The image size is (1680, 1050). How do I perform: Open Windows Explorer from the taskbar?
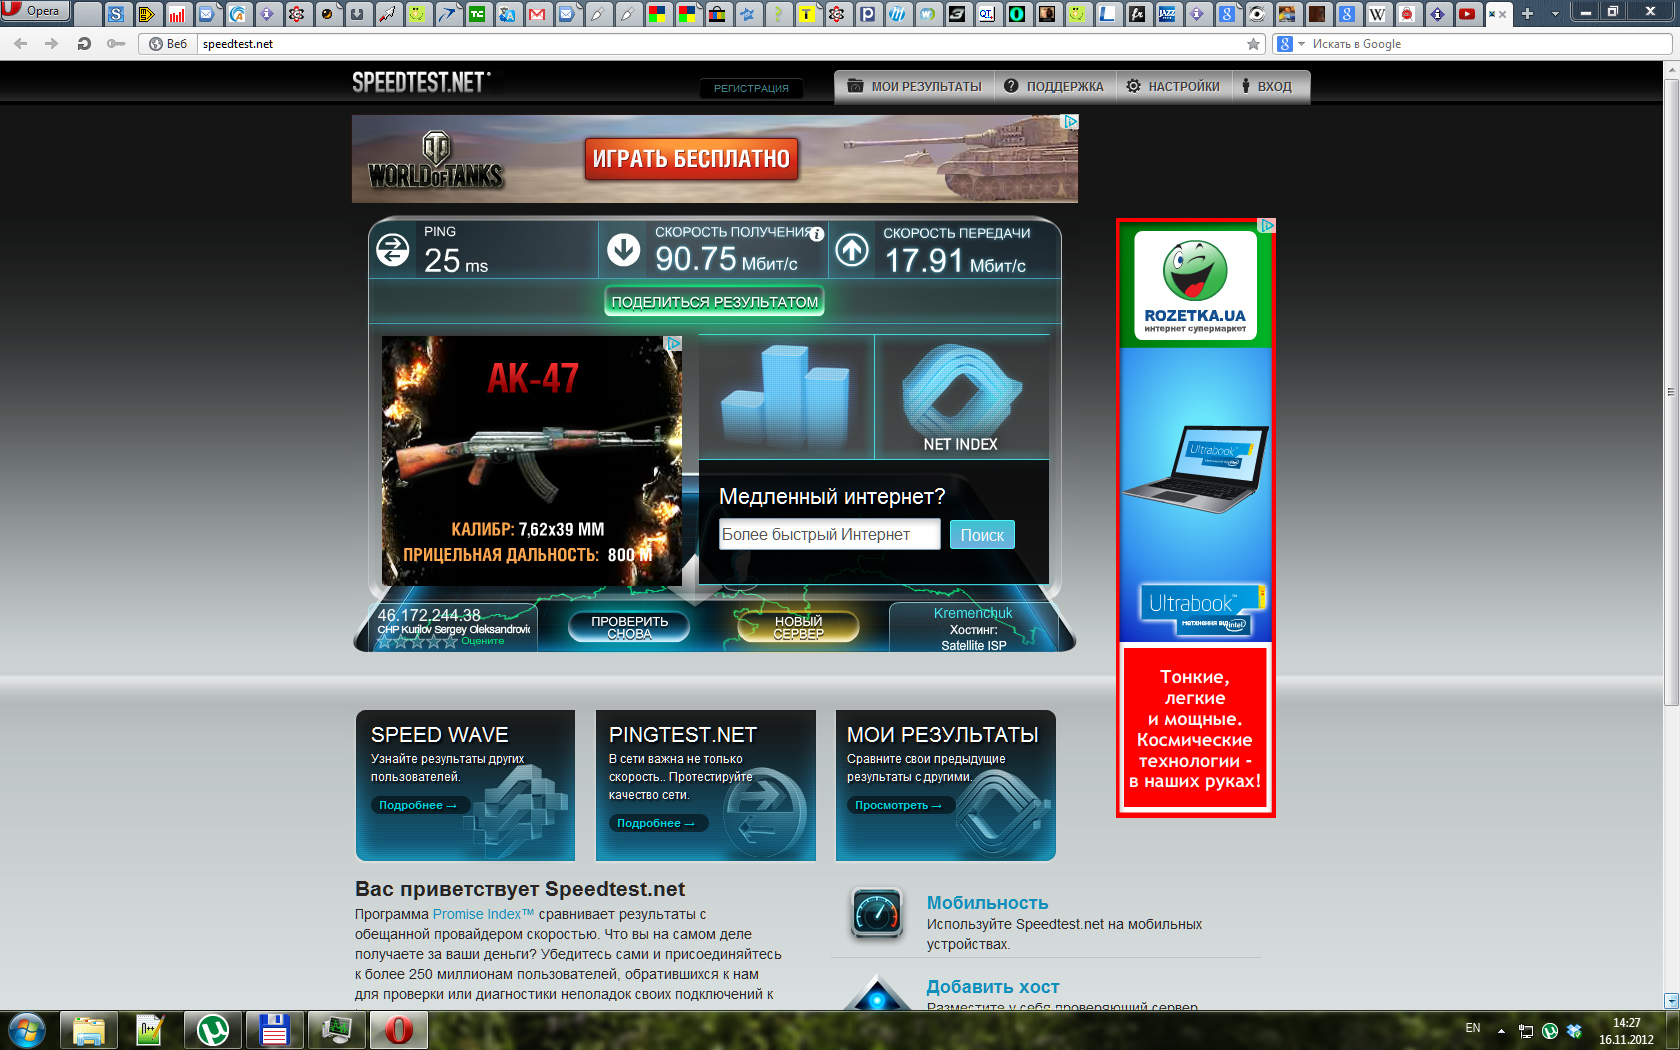tap(89, 1030)
